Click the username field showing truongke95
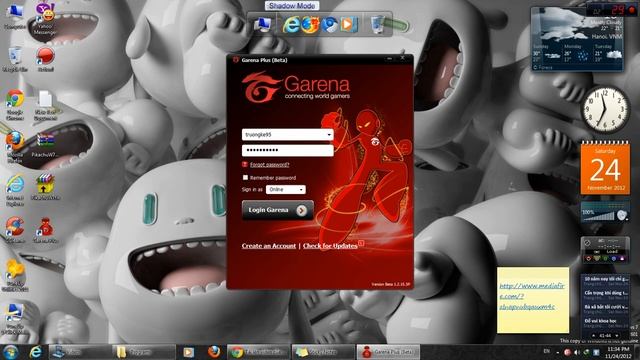 [x=287, y=135]
